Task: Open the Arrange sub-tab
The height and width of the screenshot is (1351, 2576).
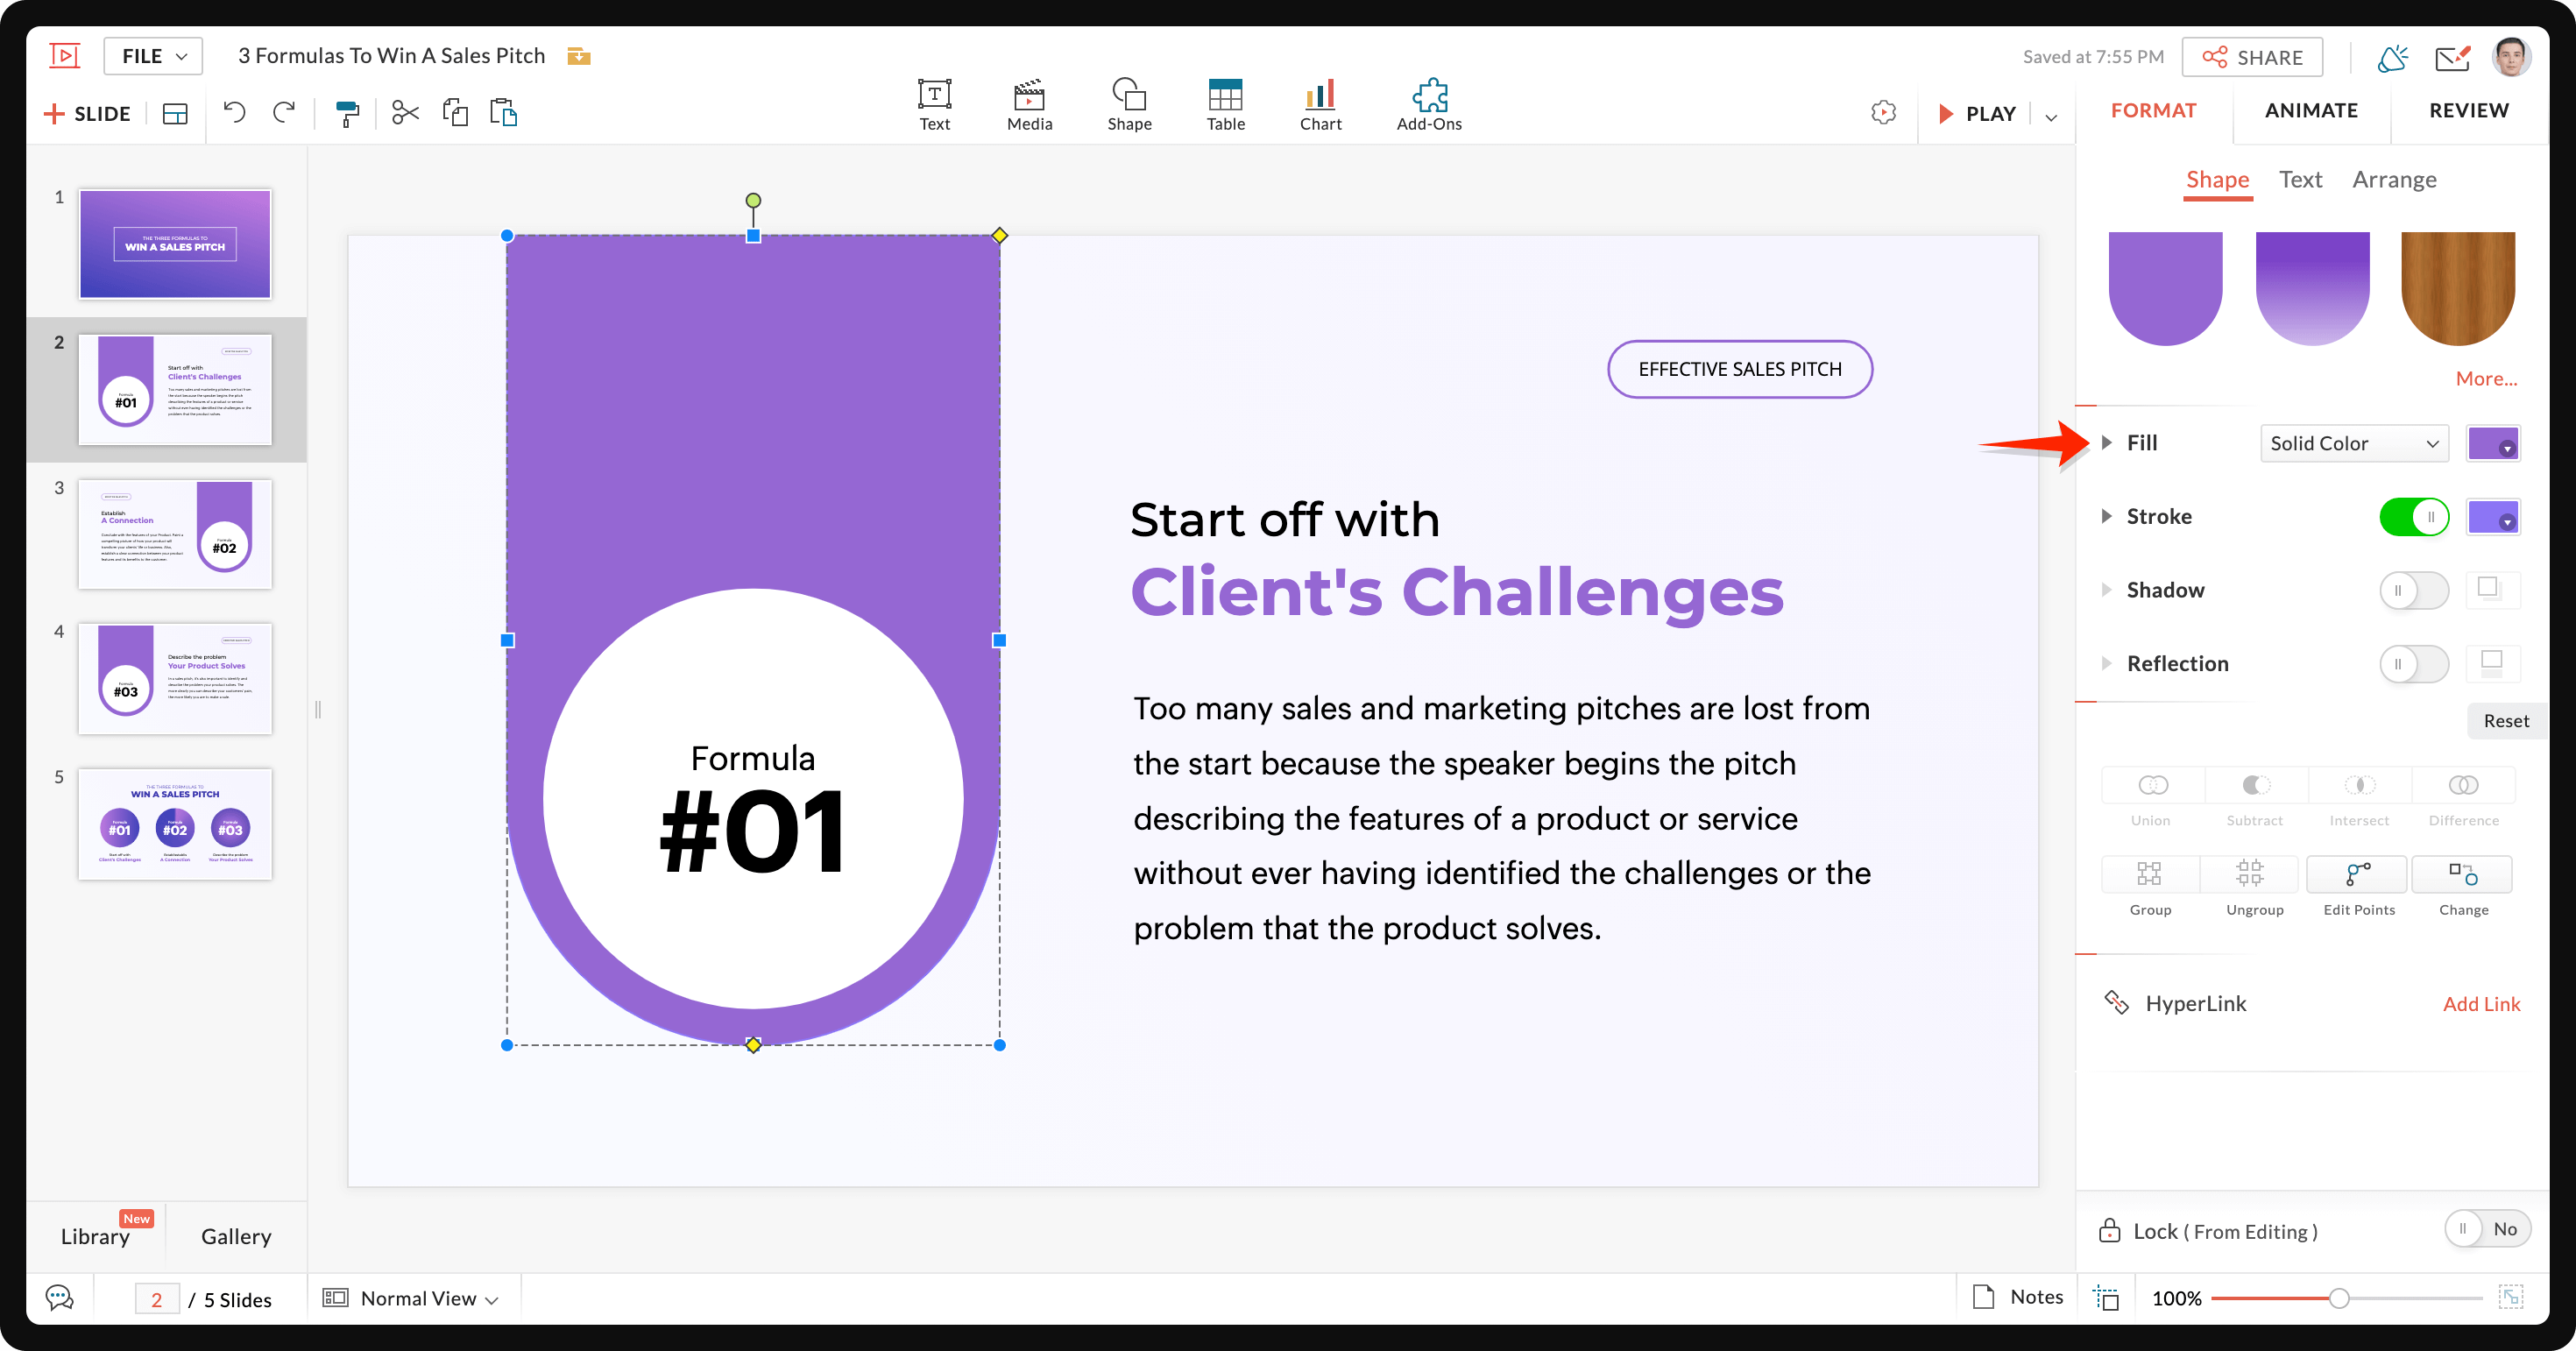Action: (2393, 179)
